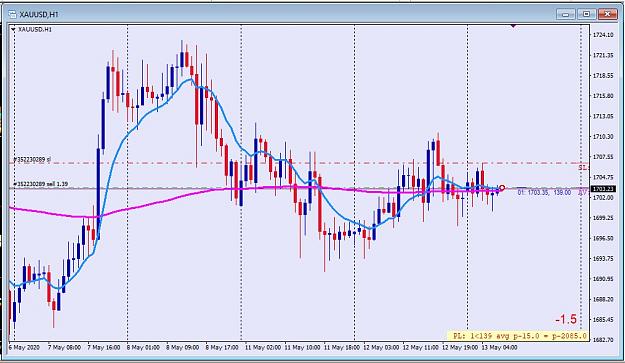Click time axis label '11 May 02:00'
625x363 pixels.
(x=263, y=347)
